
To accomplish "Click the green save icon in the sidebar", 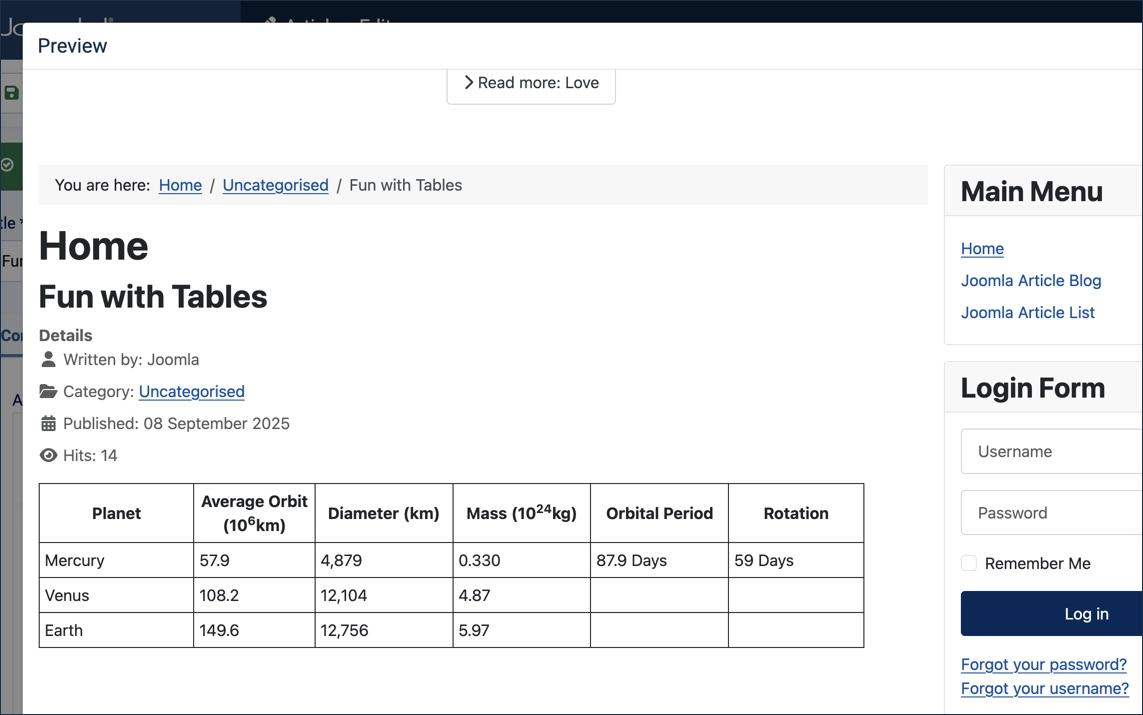I will click(x=10, y=91).
